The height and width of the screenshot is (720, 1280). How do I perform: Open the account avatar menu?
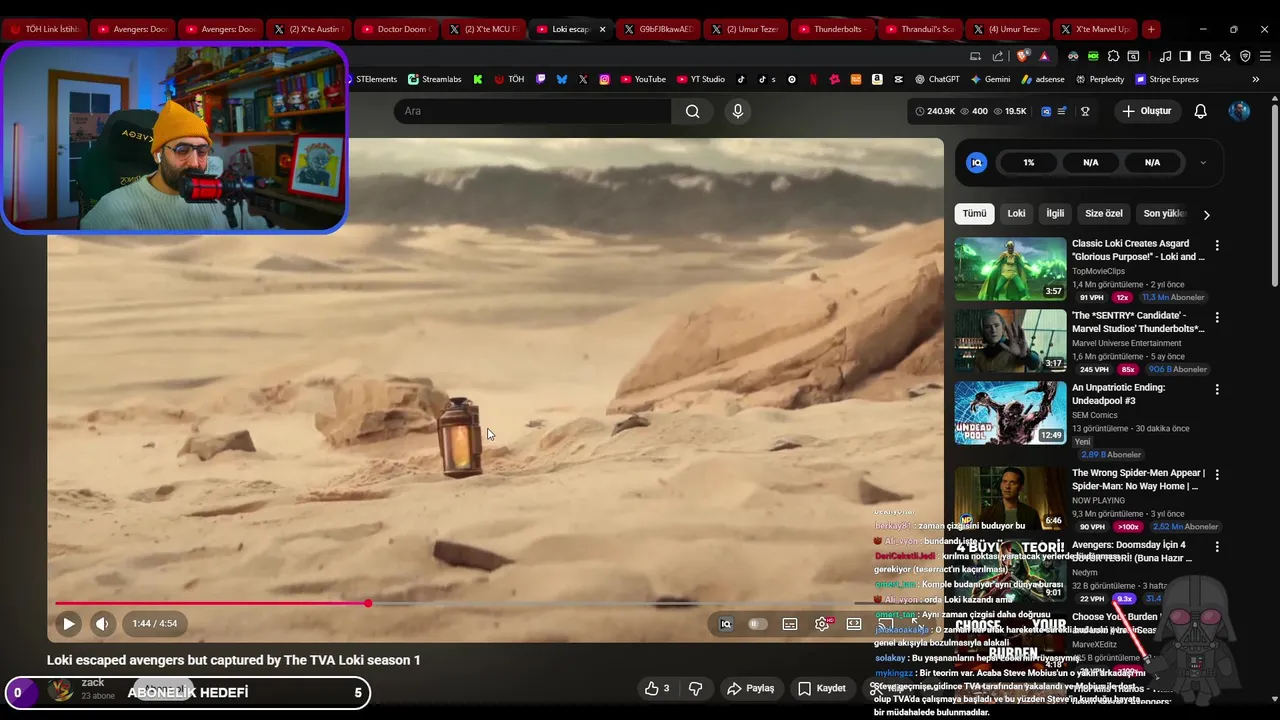[1240, 111]
